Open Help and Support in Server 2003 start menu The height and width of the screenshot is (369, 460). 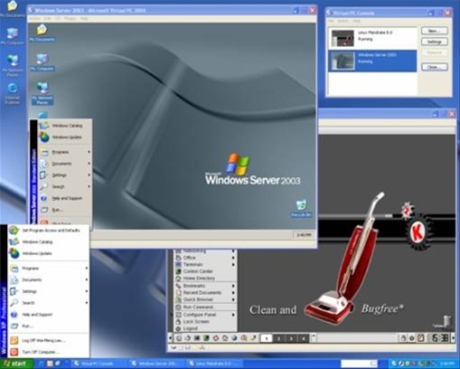65,198
